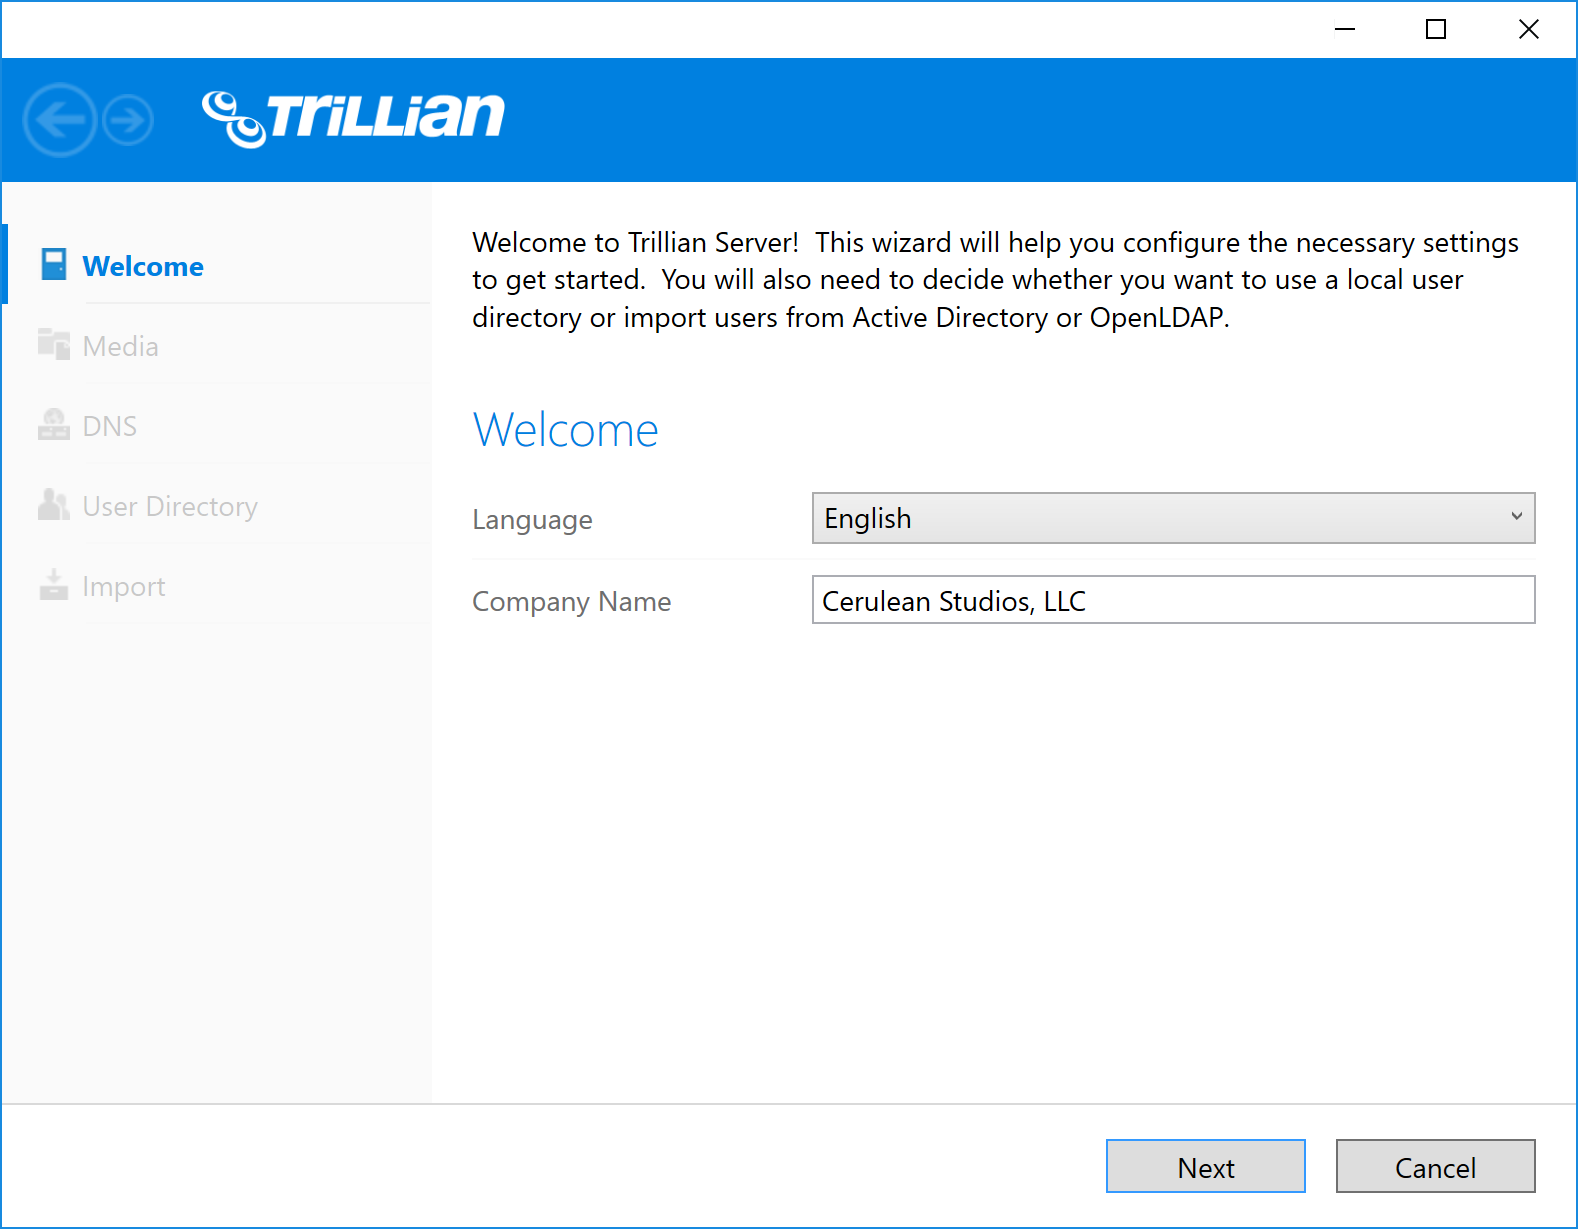Click the introductory Welcome to Trillian Server paragraph
Screen dimensions: 1578x1229
(995, 280)
